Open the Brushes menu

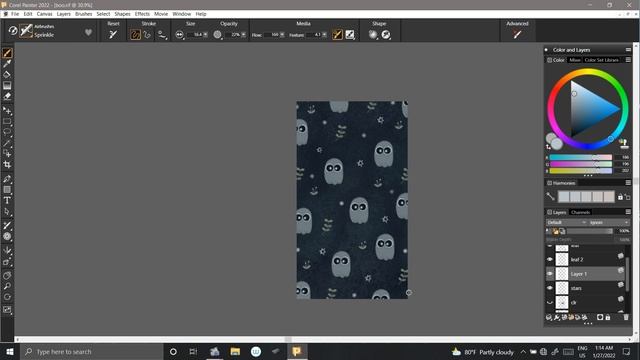click(84, 14)
